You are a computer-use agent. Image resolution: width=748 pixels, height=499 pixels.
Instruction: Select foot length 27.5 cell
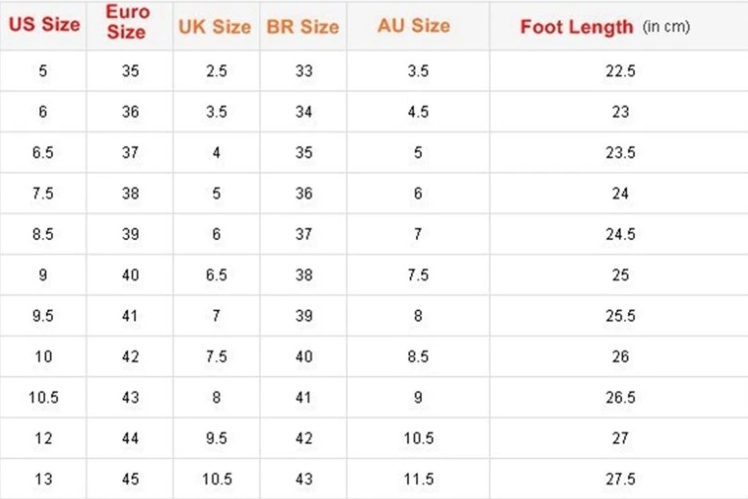(x=620, y=478)
